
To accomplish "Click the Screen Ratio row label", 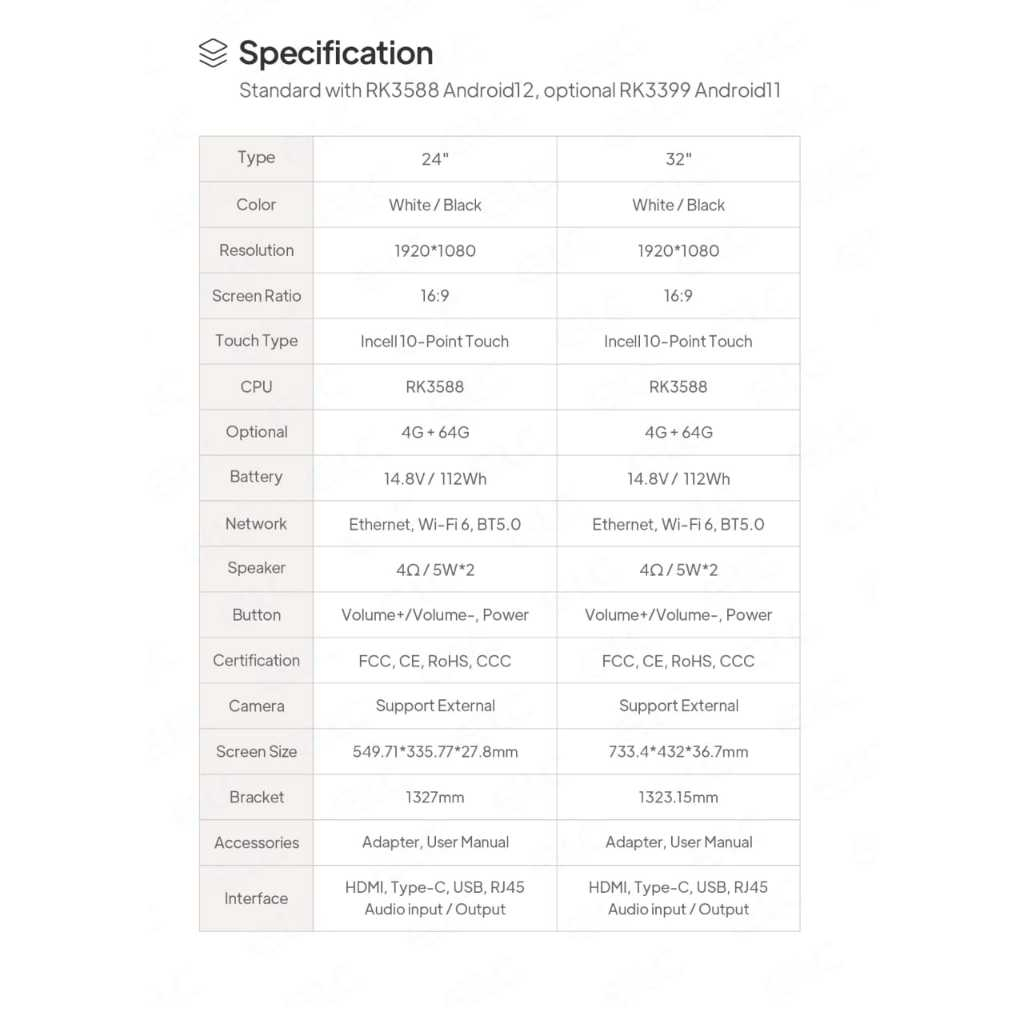I will coord(256,296).
